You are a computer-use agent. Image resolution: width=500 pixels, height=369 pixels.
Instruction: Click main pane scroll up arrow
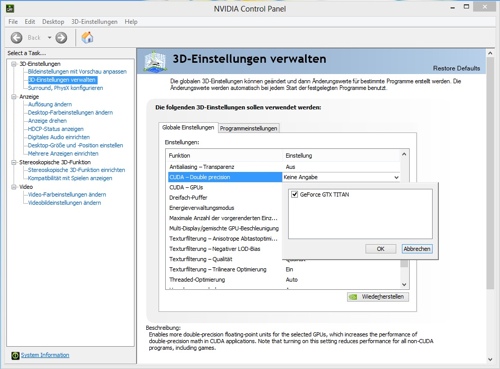(490, 53)
